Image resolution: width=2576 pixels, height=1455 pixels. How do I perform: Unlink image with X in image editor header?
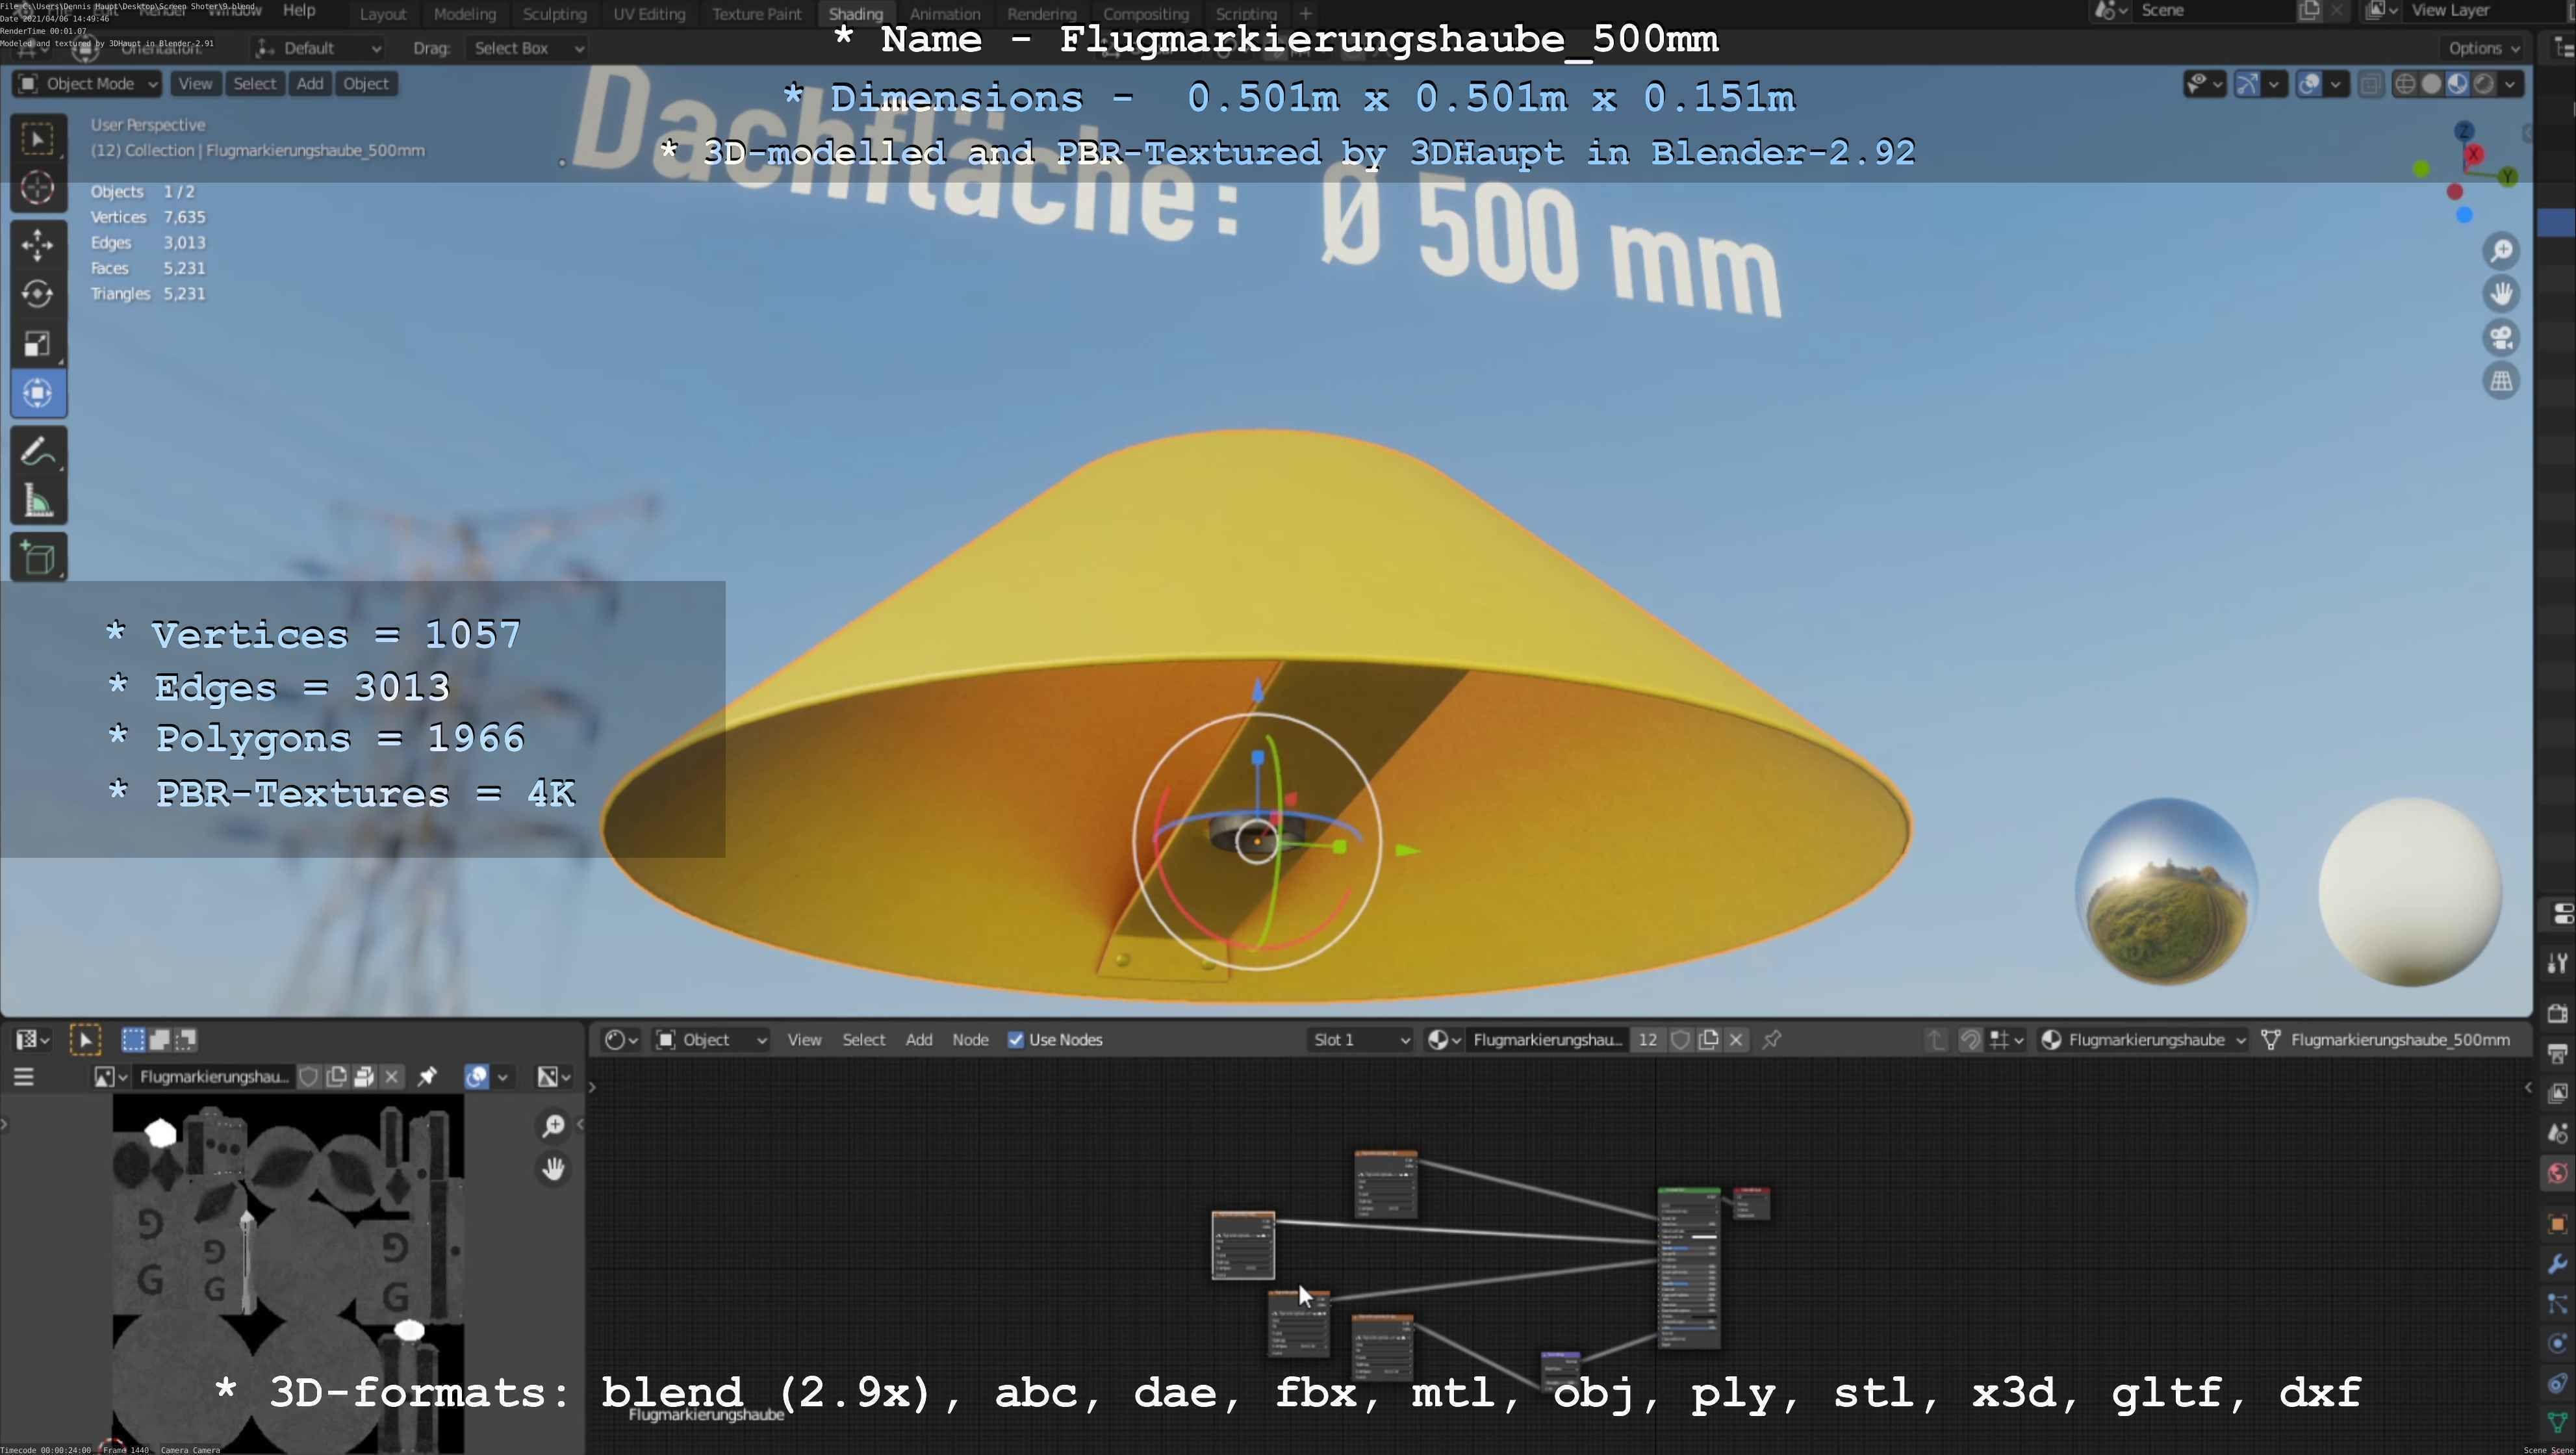(x=392, y=1076)
